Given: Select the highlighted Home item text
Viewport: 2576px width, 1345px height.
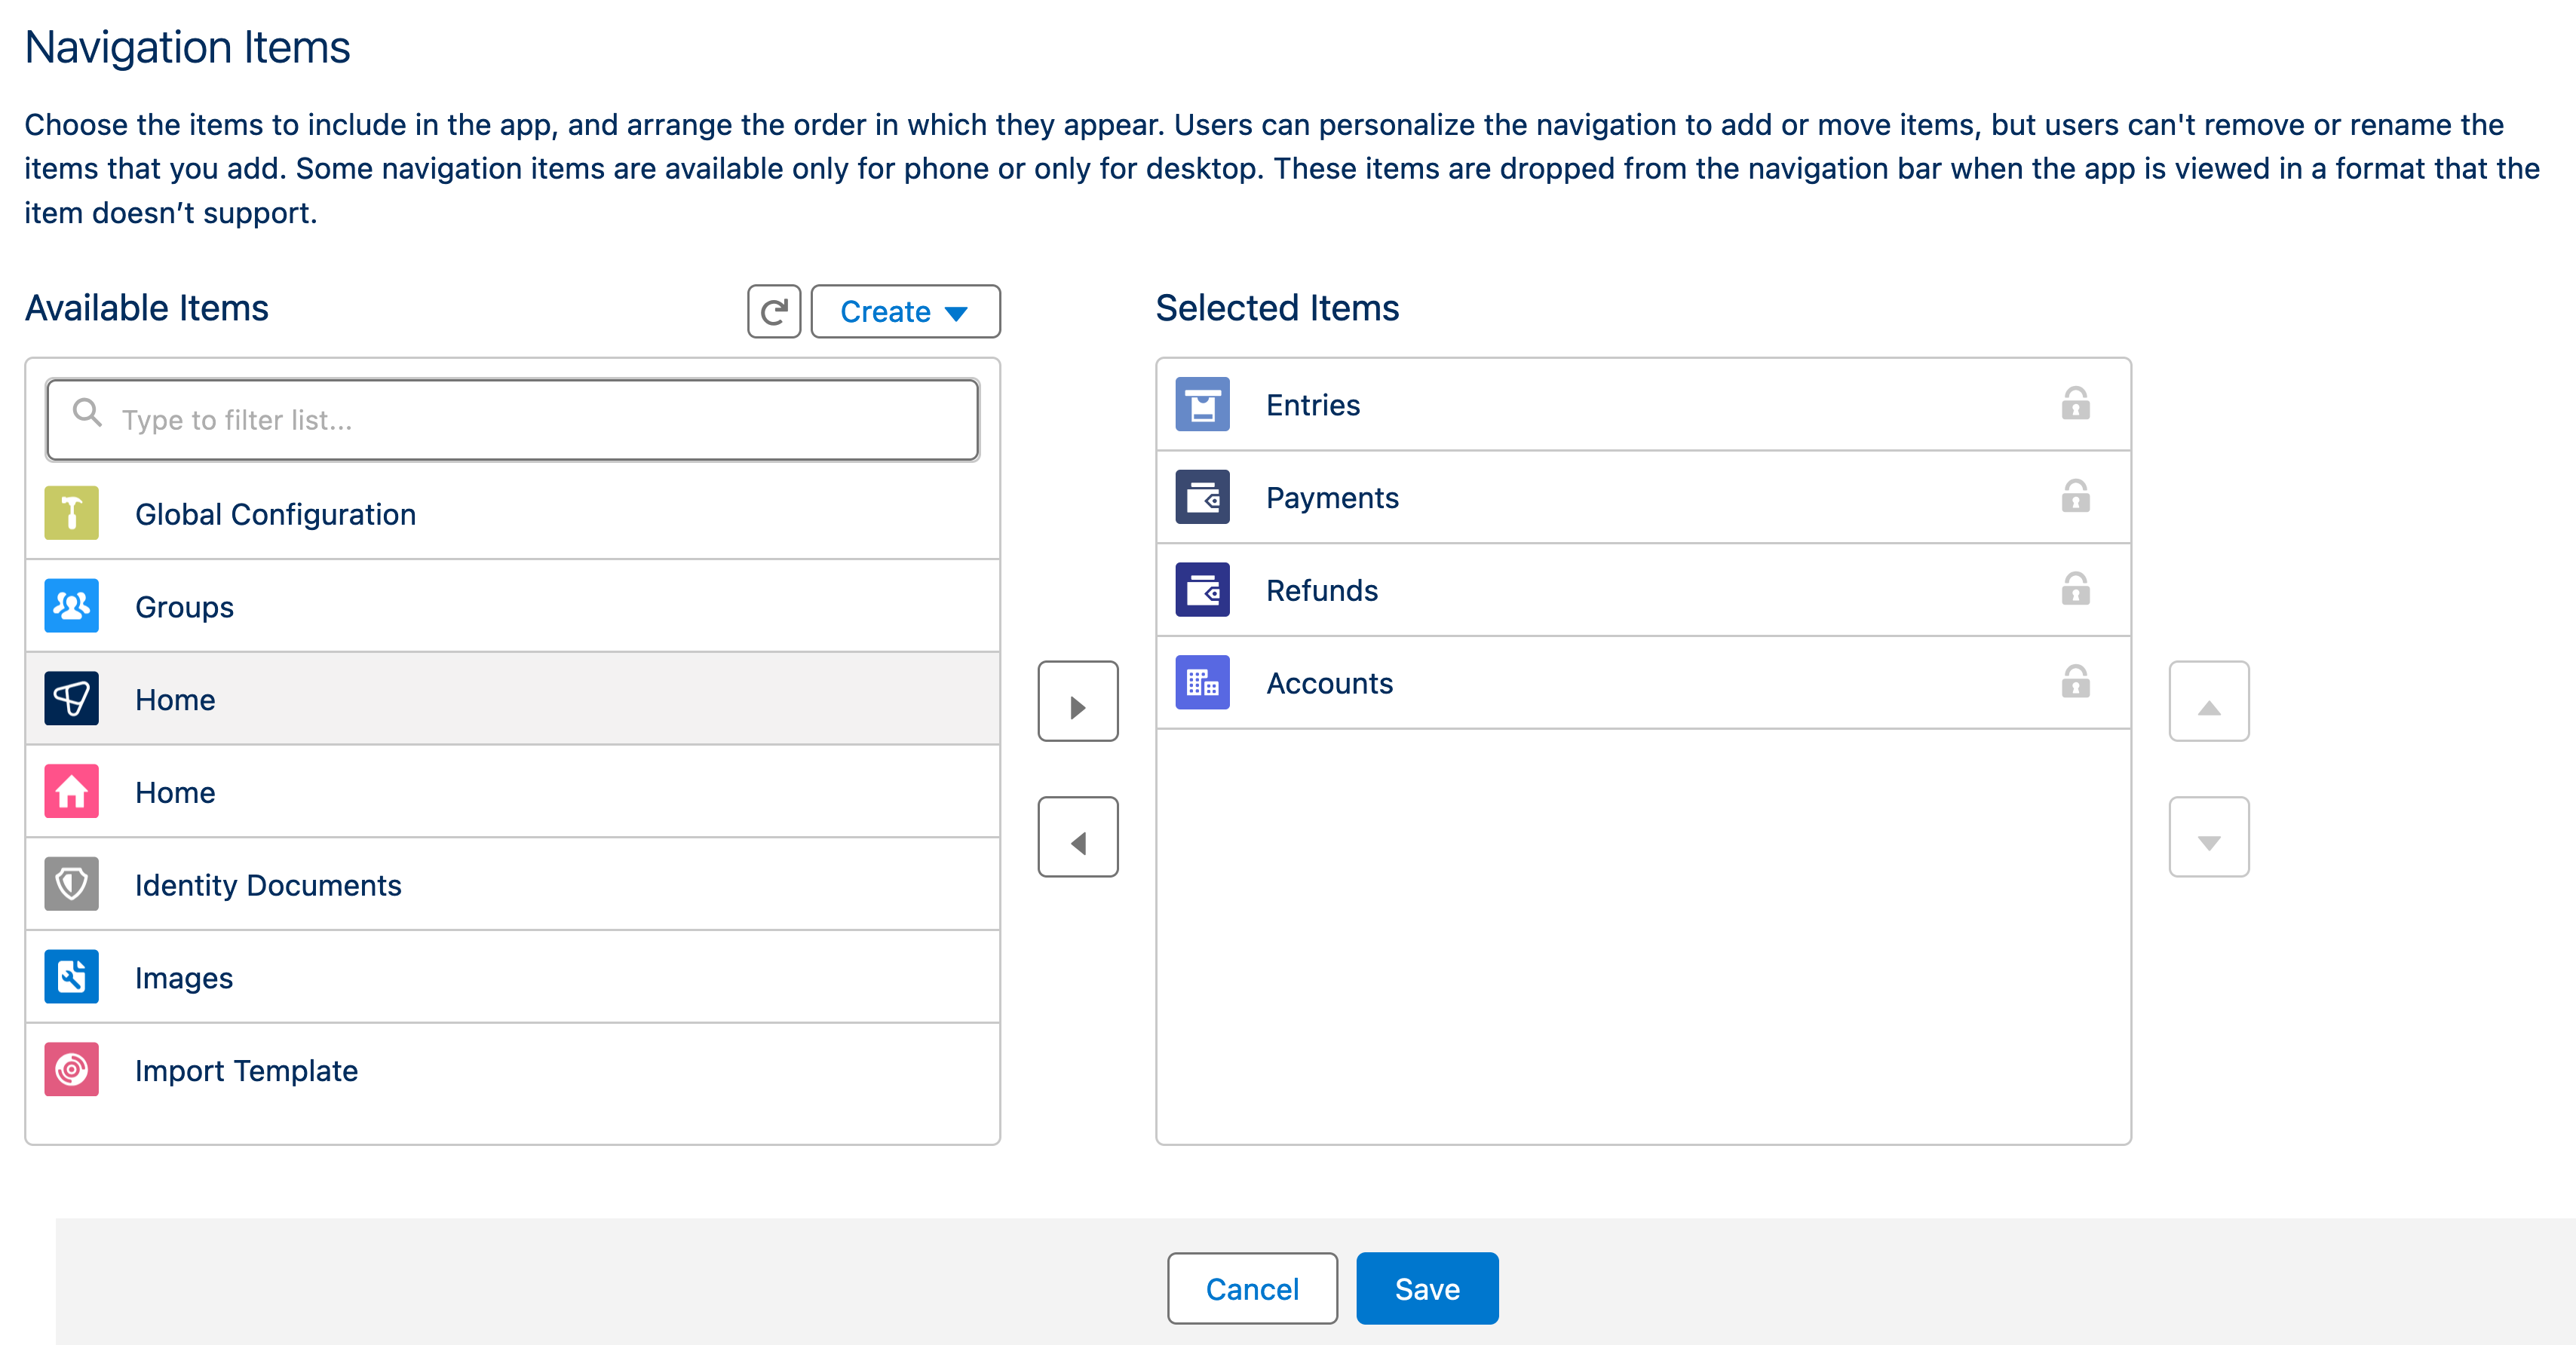Looking at the screenshot, I should tap(175, 700).
